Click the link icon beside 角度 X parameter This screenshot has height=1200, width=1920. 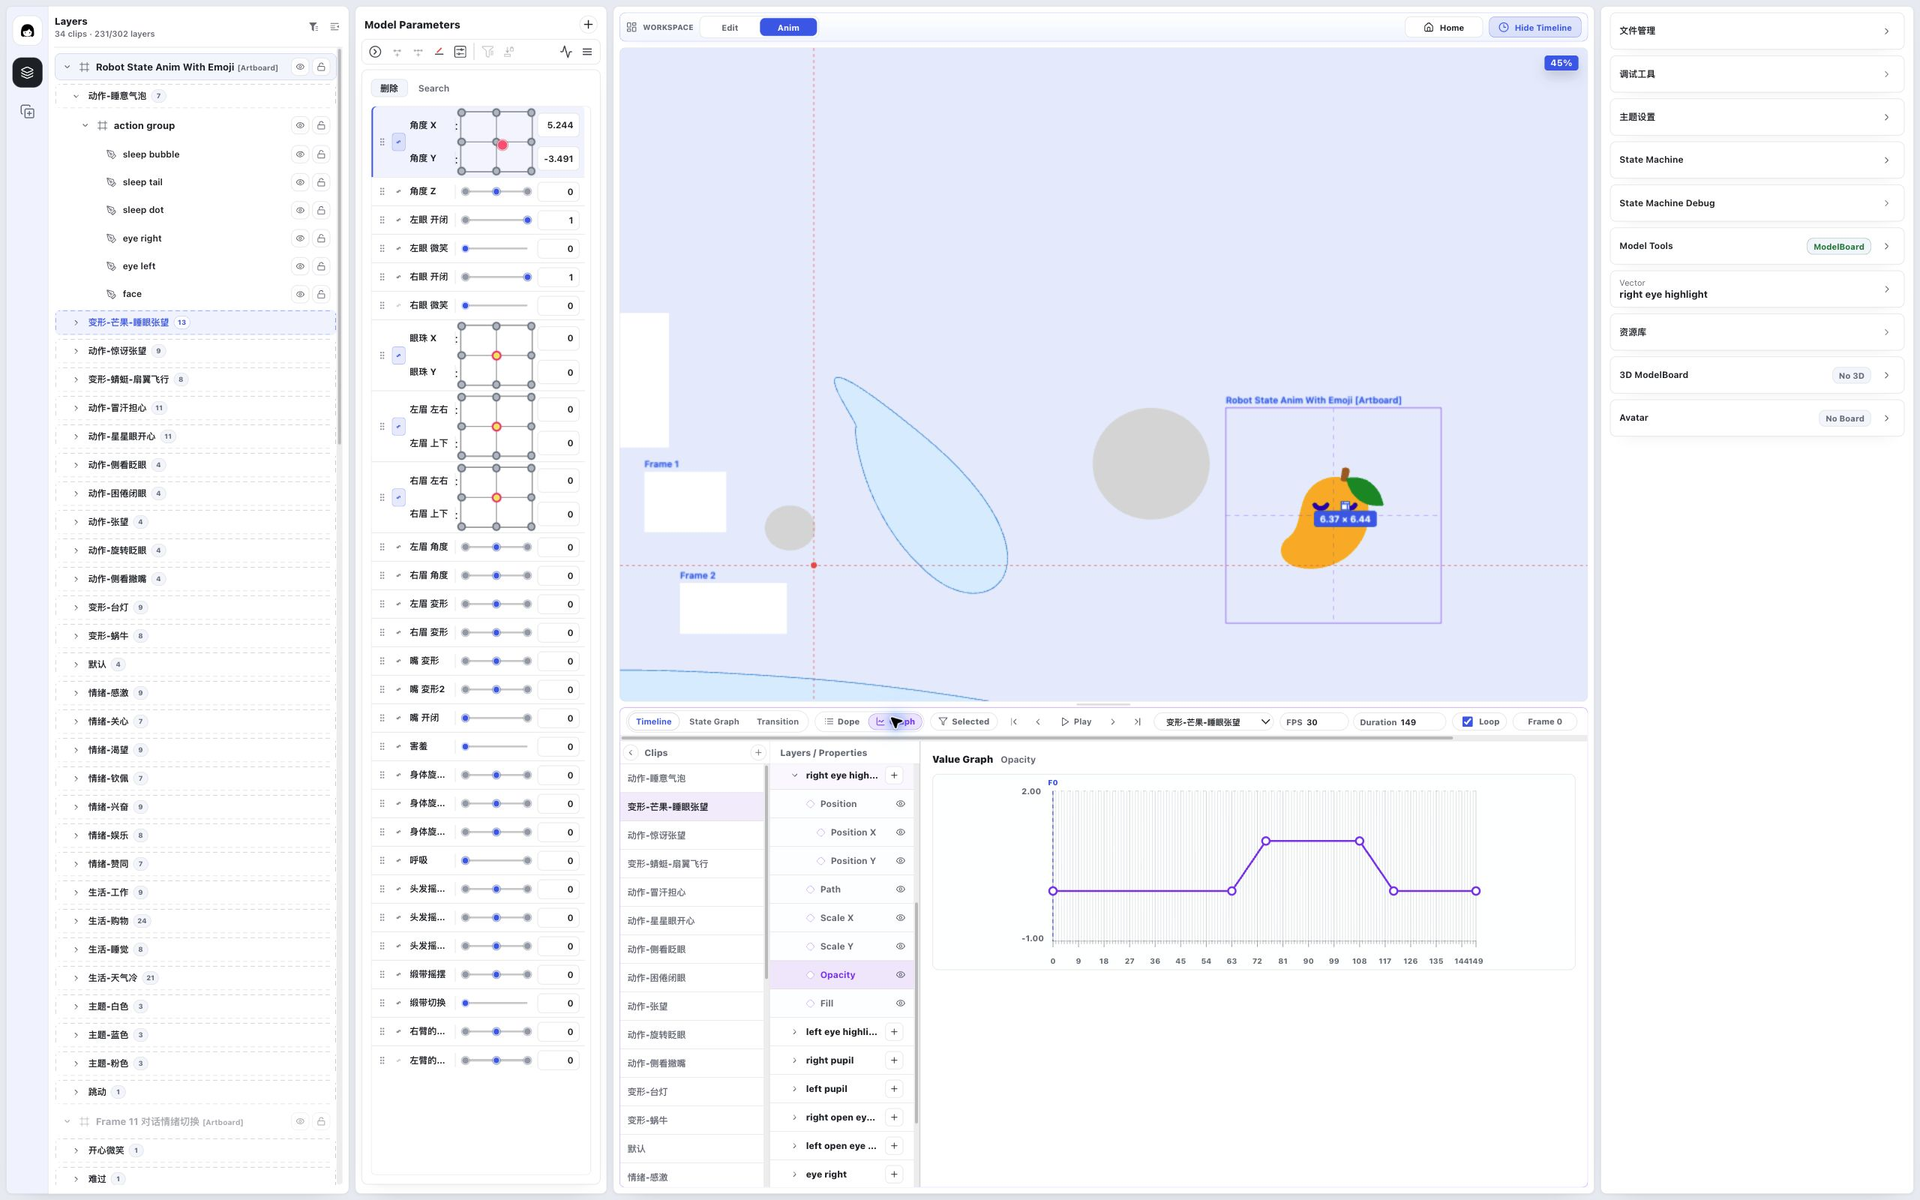pos(398,142)
